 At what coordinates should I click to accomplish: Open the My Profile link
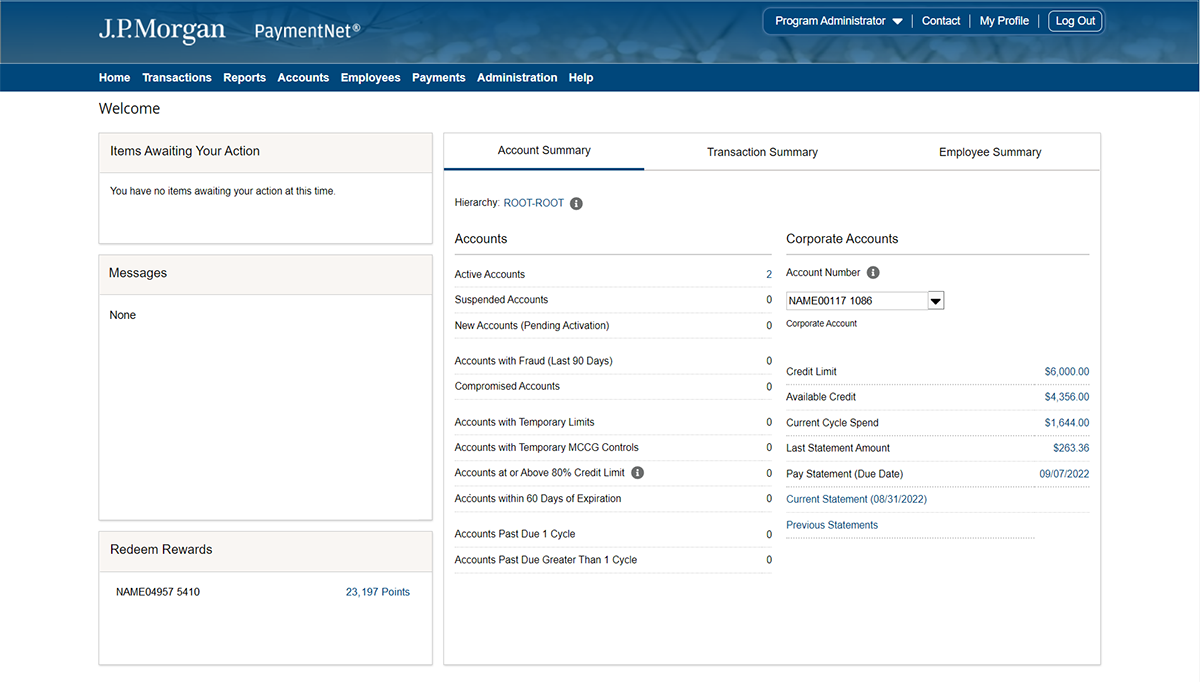point(1004,21)
